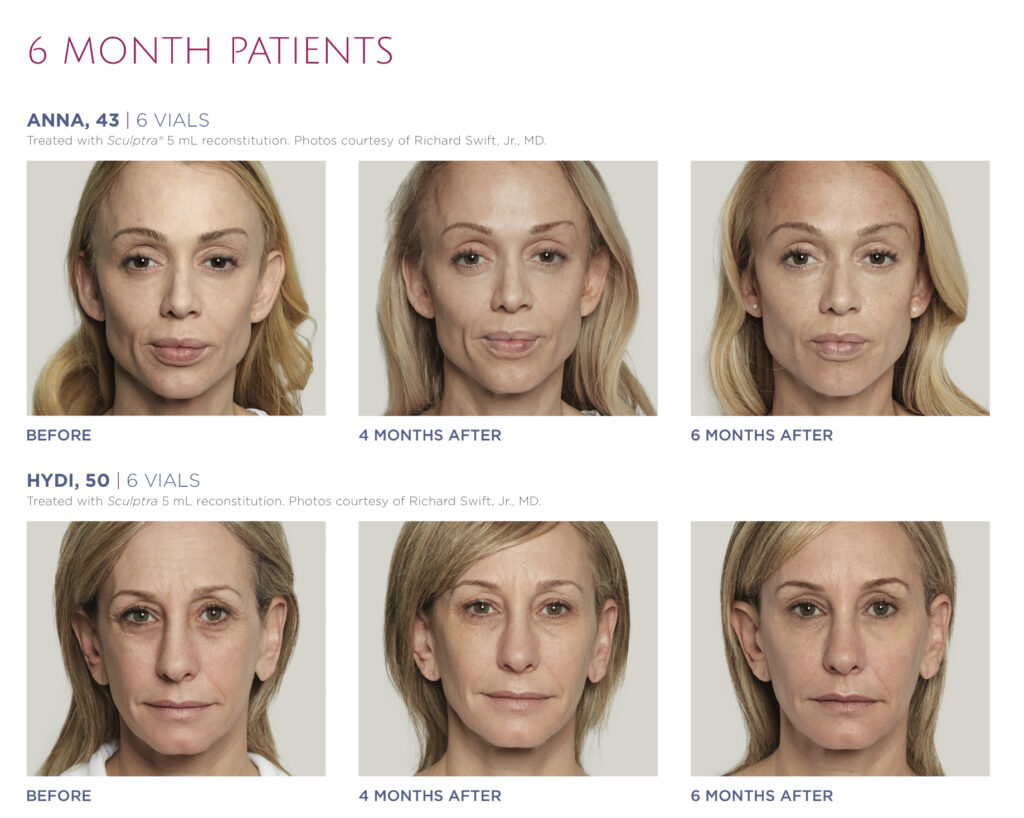The height and width of the screenshot is (818, 1024).
Task: Click 4 MONTHS AFTER caption in Anna's row
Action: [430, 435]
